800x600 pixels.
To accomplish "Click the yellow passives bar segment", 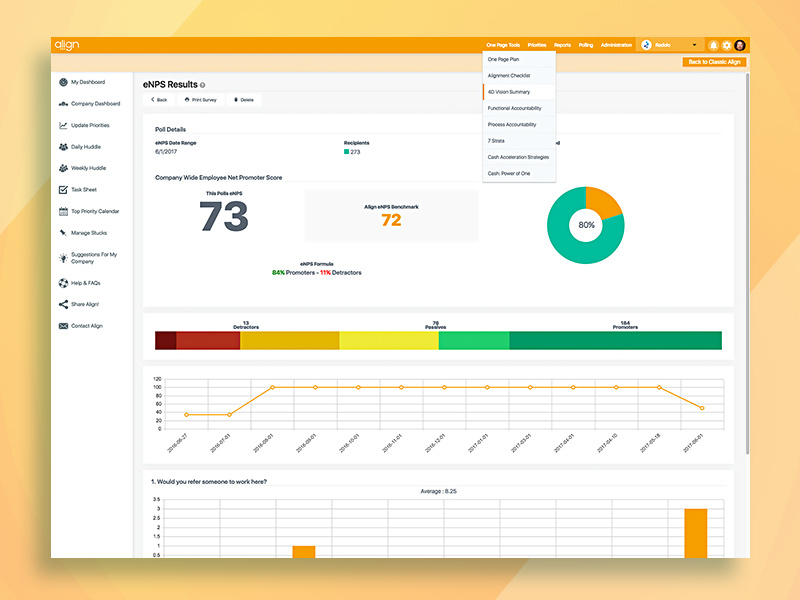I will [389, 341].
